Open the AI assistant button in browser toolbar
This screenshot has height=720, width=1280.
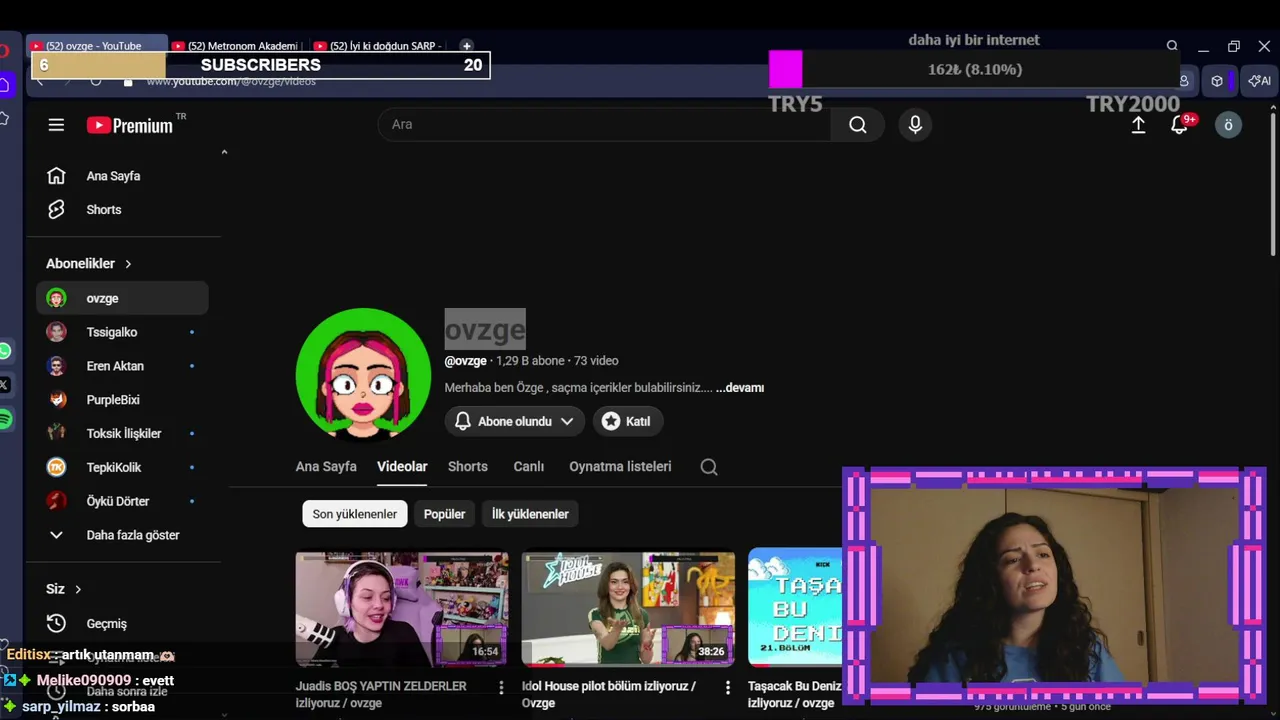tap(1260, 81)
